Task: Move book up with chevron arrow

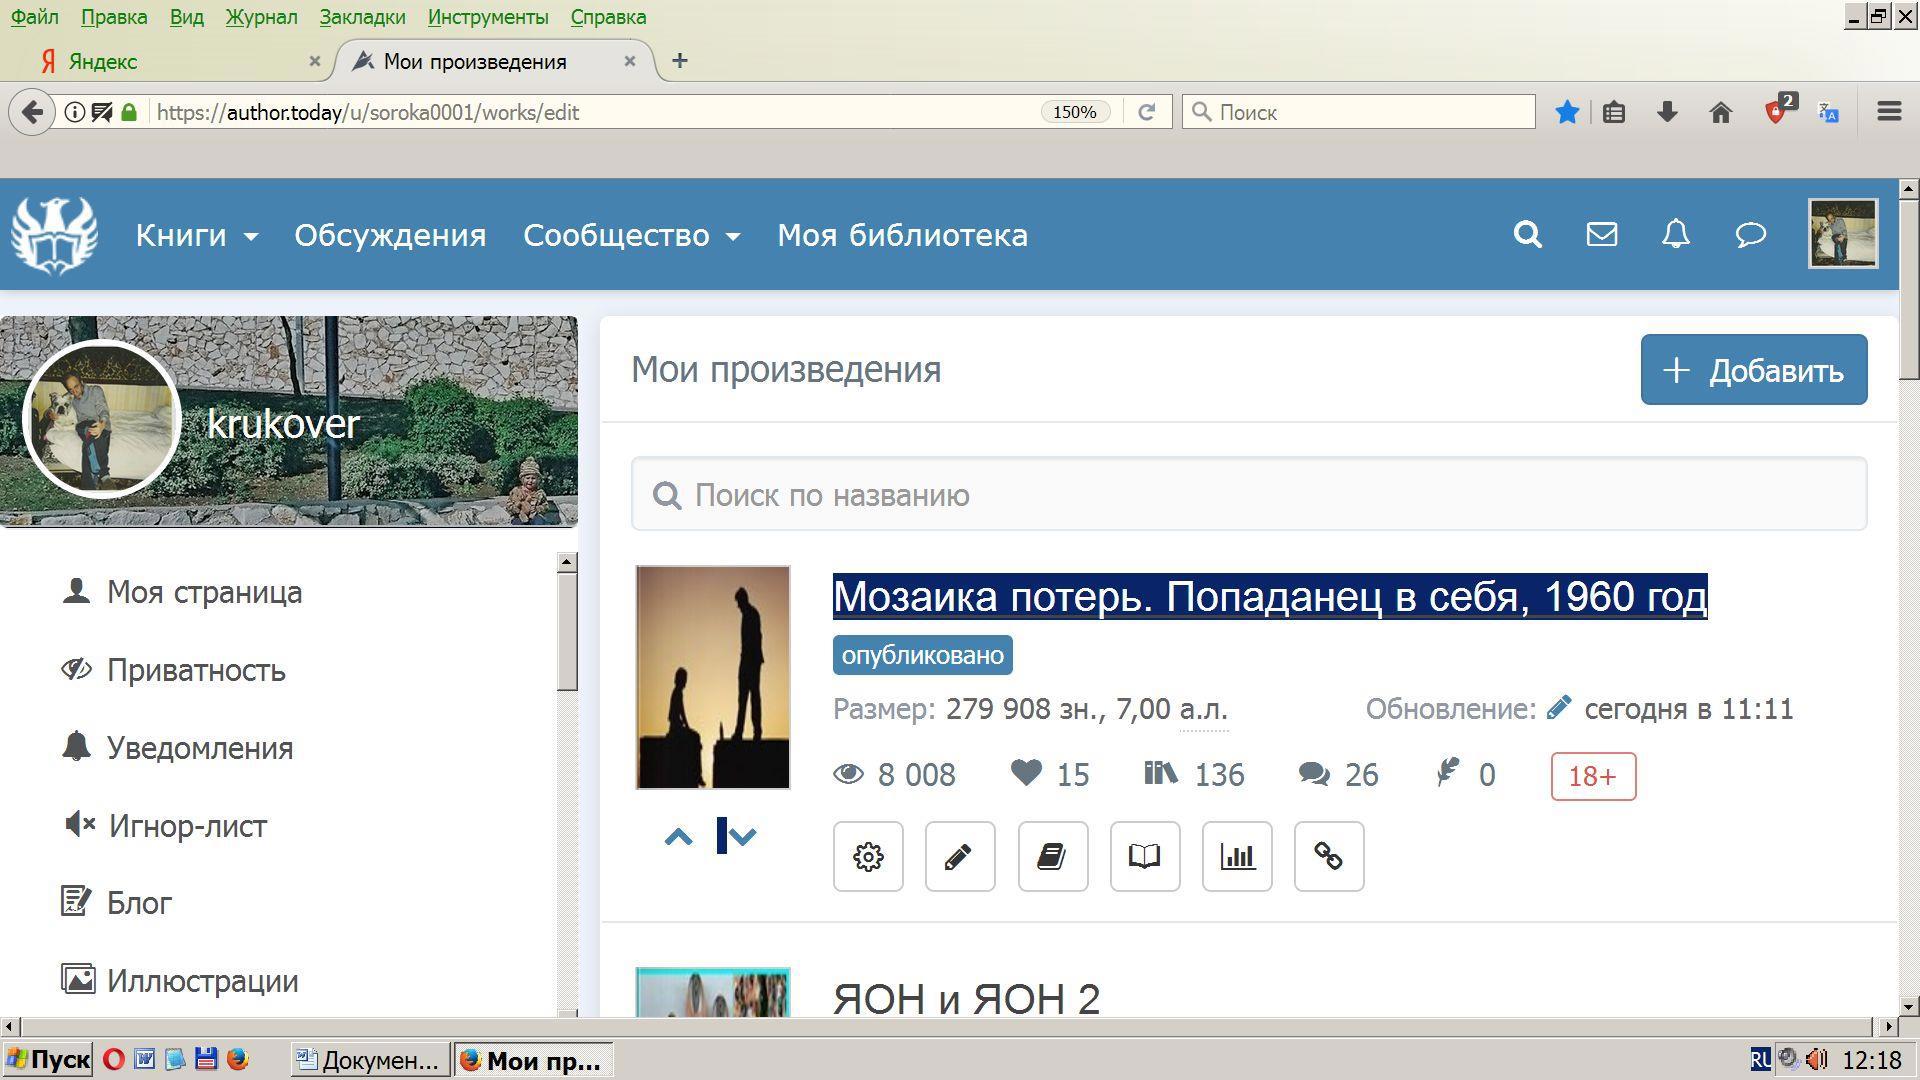Action: (x=678, y=837)
